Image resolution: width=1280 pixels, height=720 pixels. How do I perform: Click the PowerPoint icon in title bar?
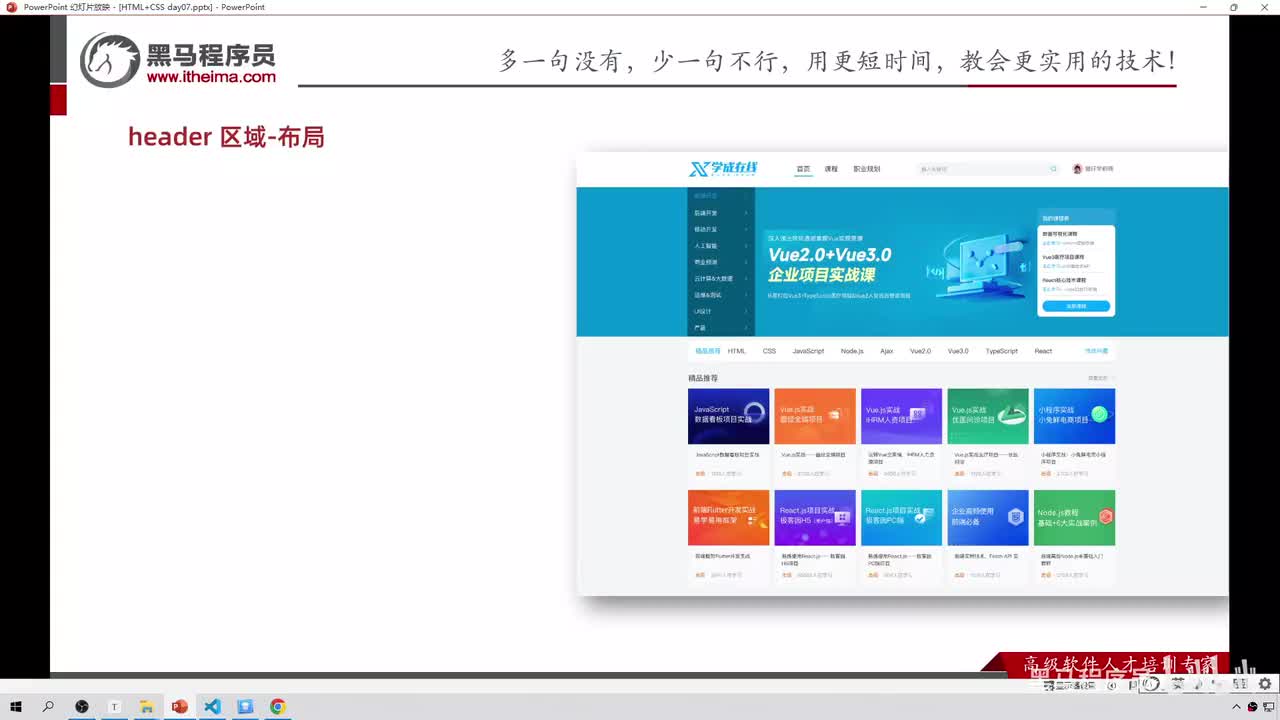(x=12, y=7)
